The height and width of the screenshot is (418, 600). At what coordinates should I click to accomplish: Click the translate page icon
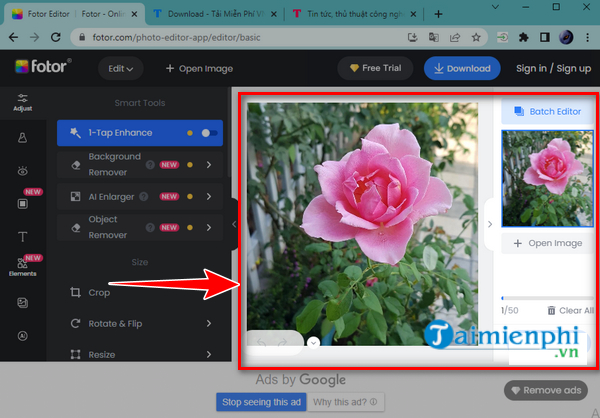[434, 37]
